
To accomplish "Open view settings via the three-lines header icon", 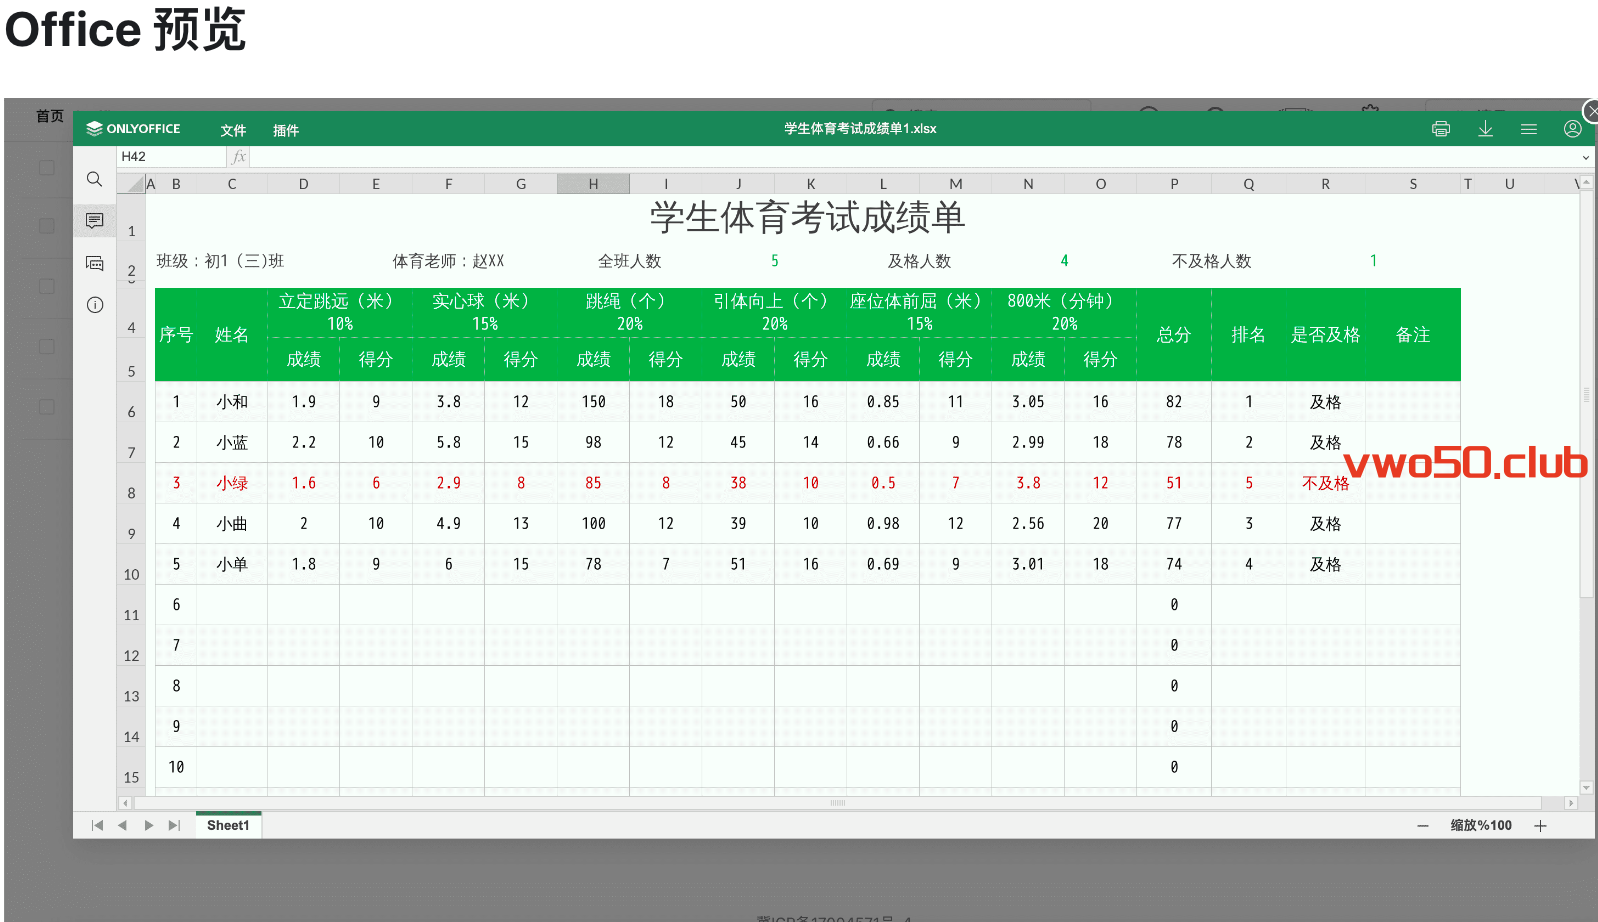I will click(x=1528, y=129).
